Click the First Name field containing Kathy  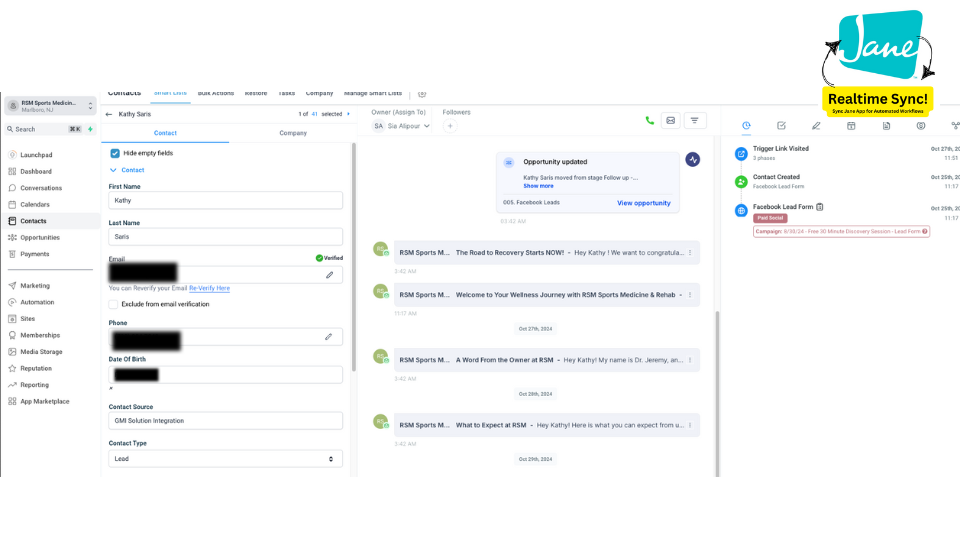(225, 201)
